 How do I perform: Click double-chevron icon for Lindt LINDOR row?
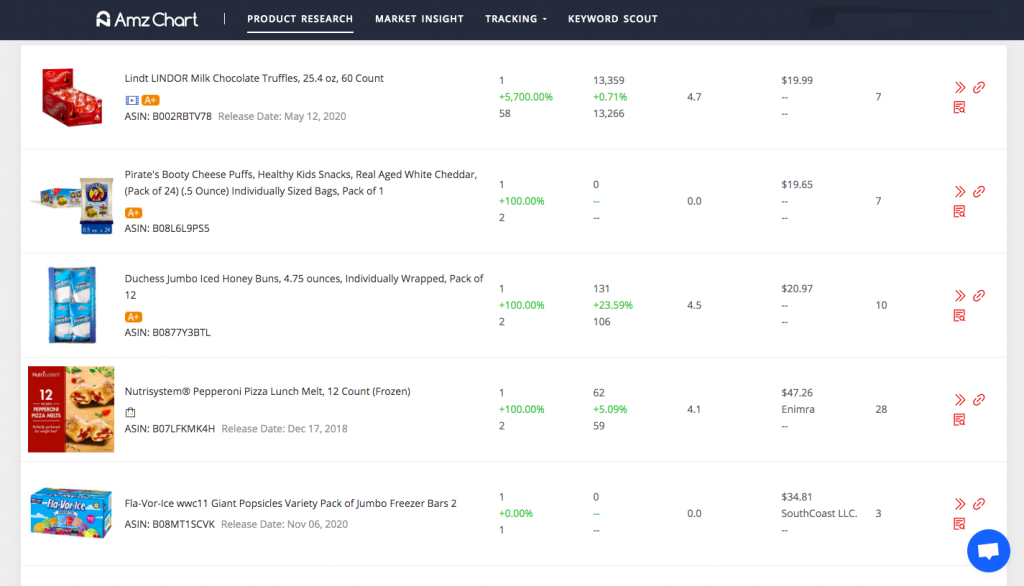click(959, 88)
